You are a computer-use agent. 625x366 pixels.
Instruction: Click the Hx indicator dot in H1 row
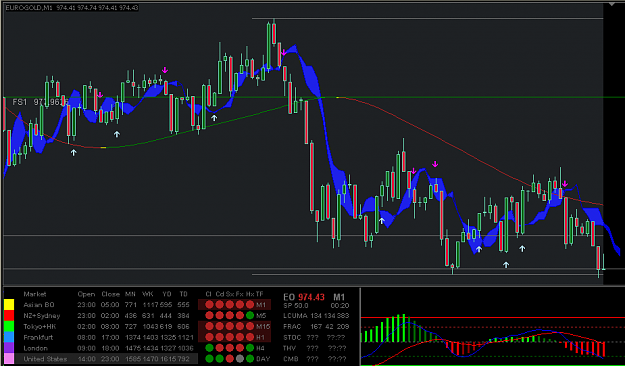pyautogui.click(x=250, y=337)
